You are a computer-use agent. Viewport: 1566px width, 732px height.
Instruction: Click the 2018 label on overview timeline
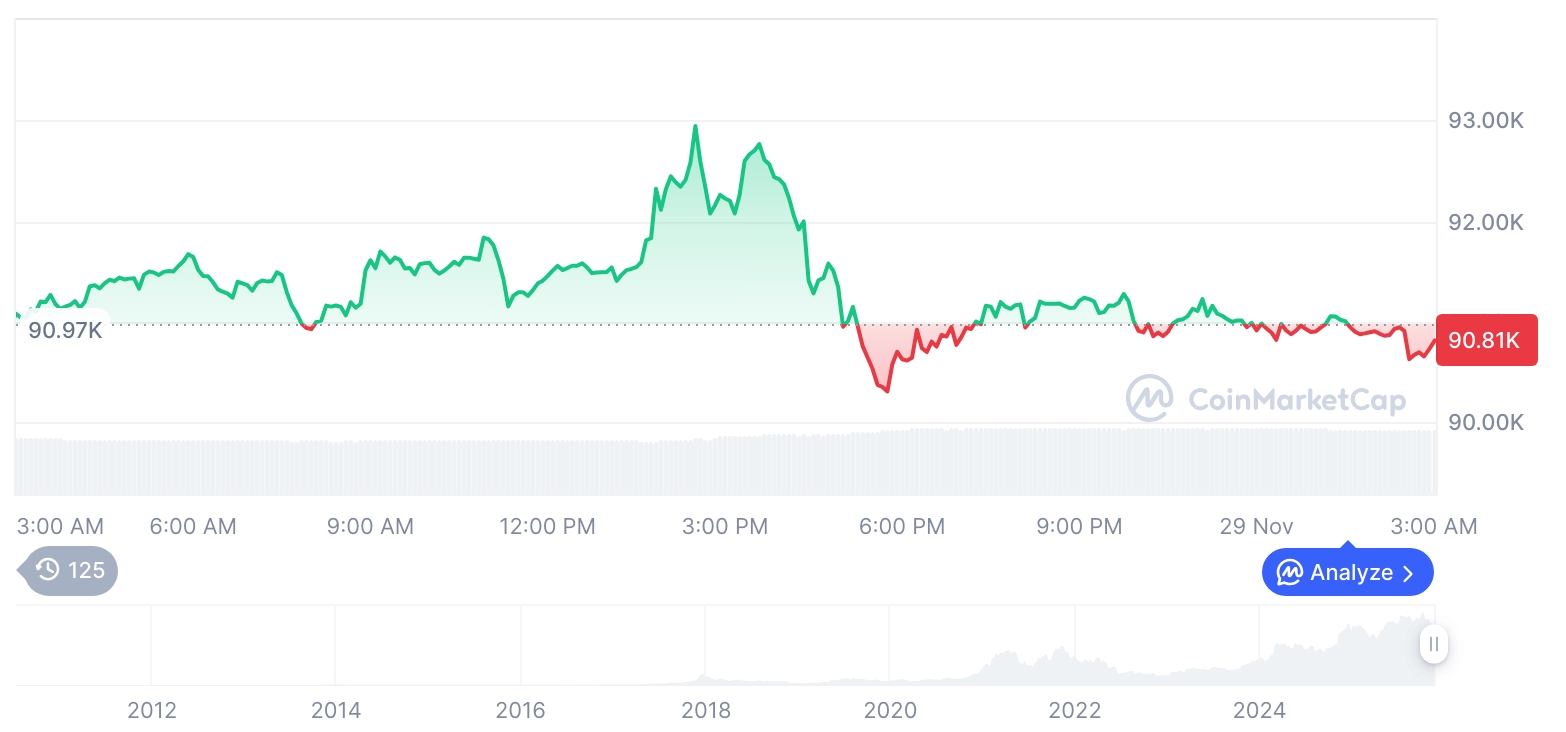point(705,710)
